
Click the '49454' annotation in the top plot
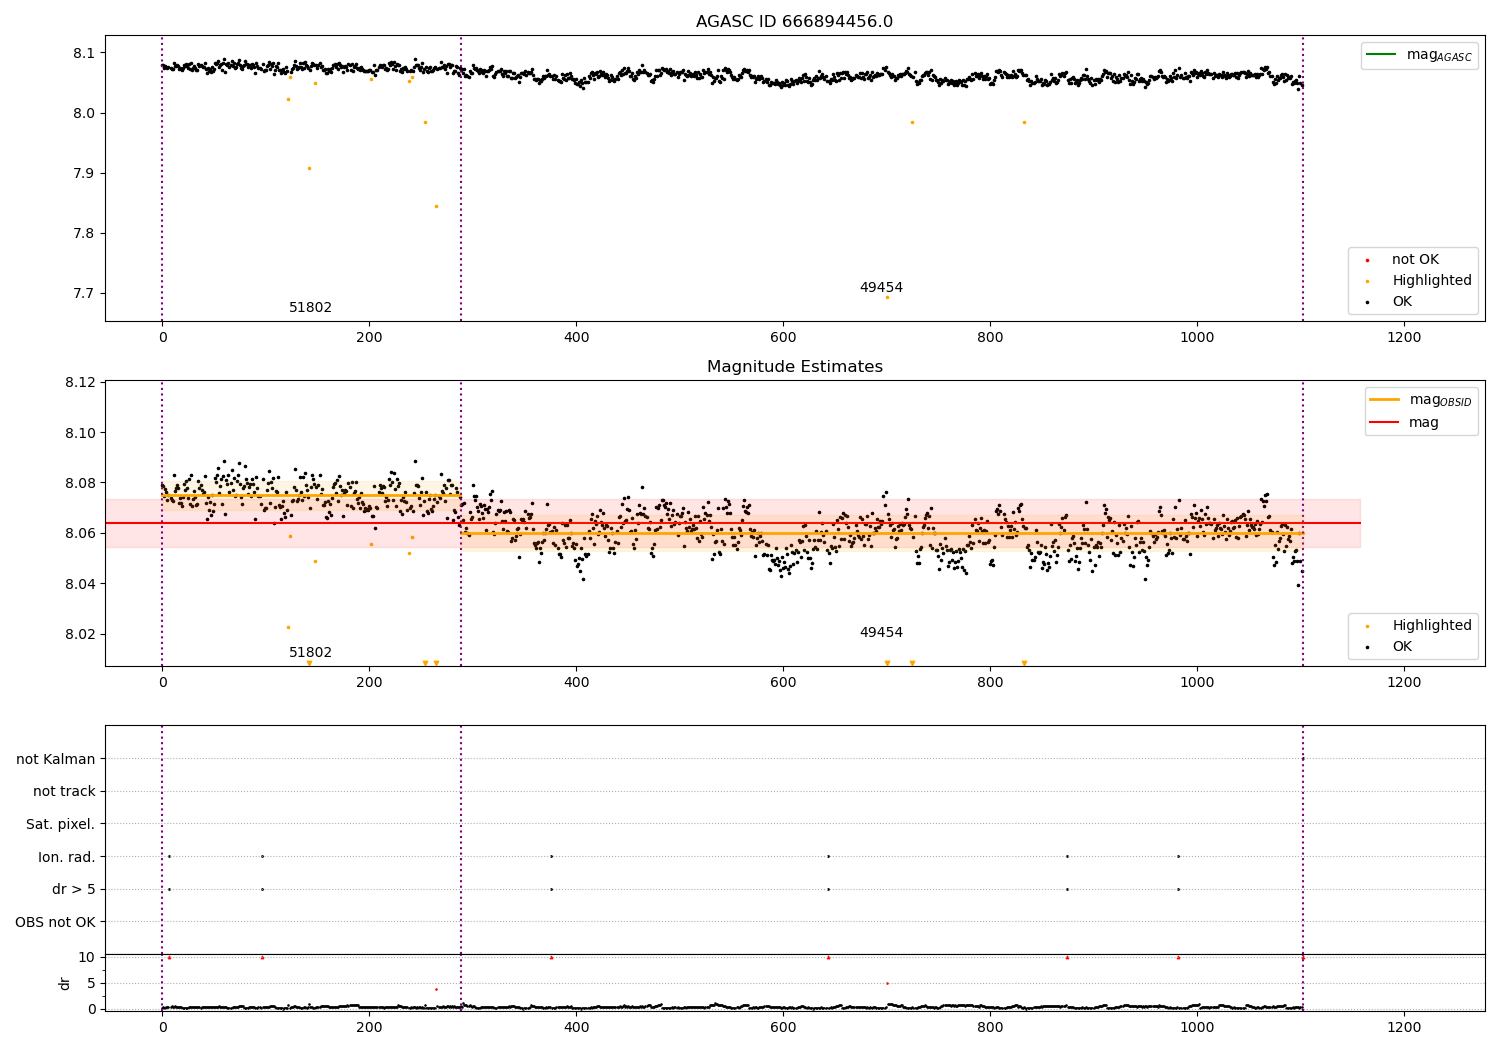[x=881, y=288]
